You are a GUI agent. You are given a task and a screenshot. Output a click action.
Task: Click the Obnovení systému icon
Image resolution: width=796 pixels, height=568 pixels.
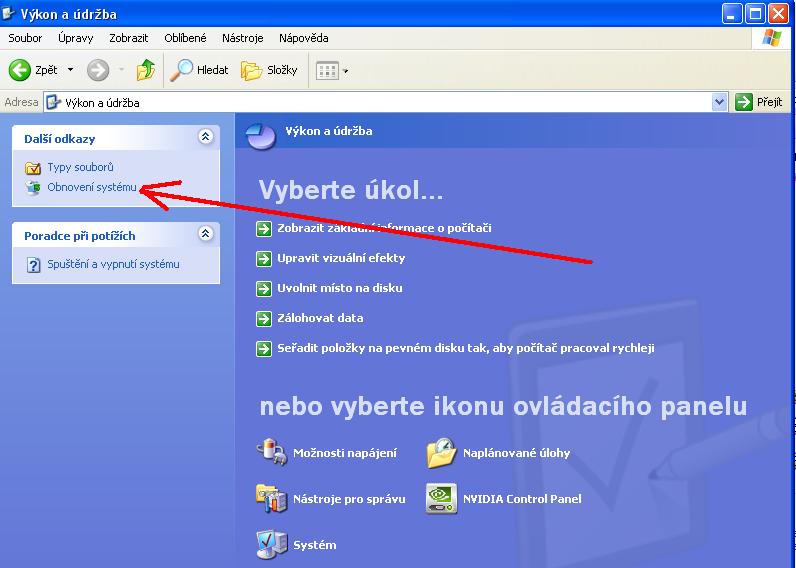tap(33, 187)
